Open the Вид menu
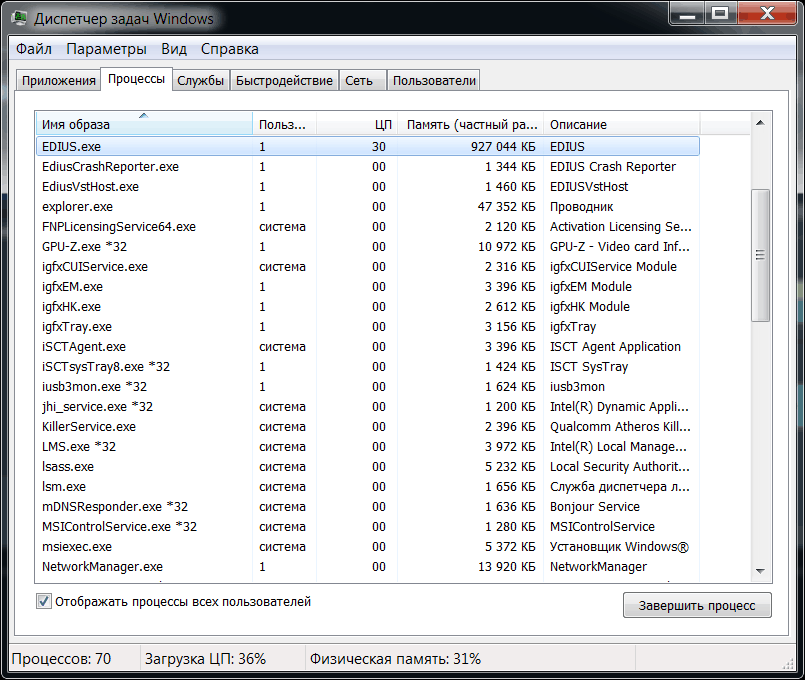Viewport: 805px width, 680px height. [x=174, y=49]
